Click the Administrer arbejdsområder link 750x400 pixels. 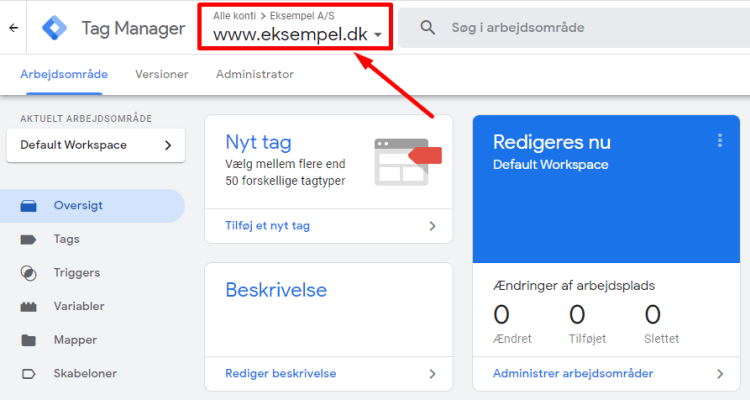coord(573,374)
